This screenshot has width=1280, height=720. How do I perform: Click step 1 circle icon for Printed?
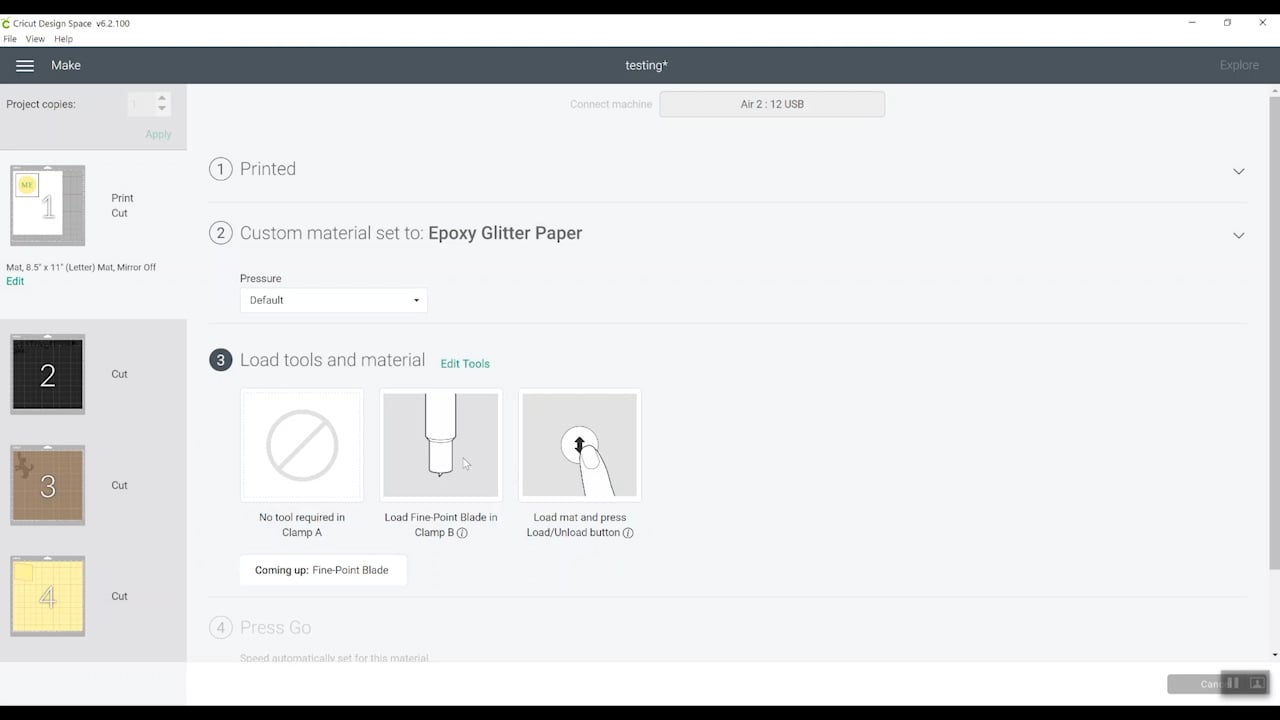(x=220, y=169)
